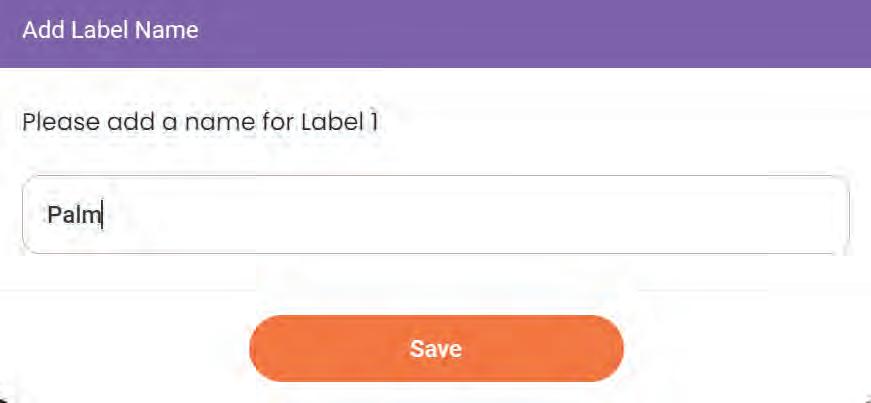Viewport: 871px width, 403px height.
Task: Click the word Palm in the text box
Action: pyautogui.click(x=74, y=215)
